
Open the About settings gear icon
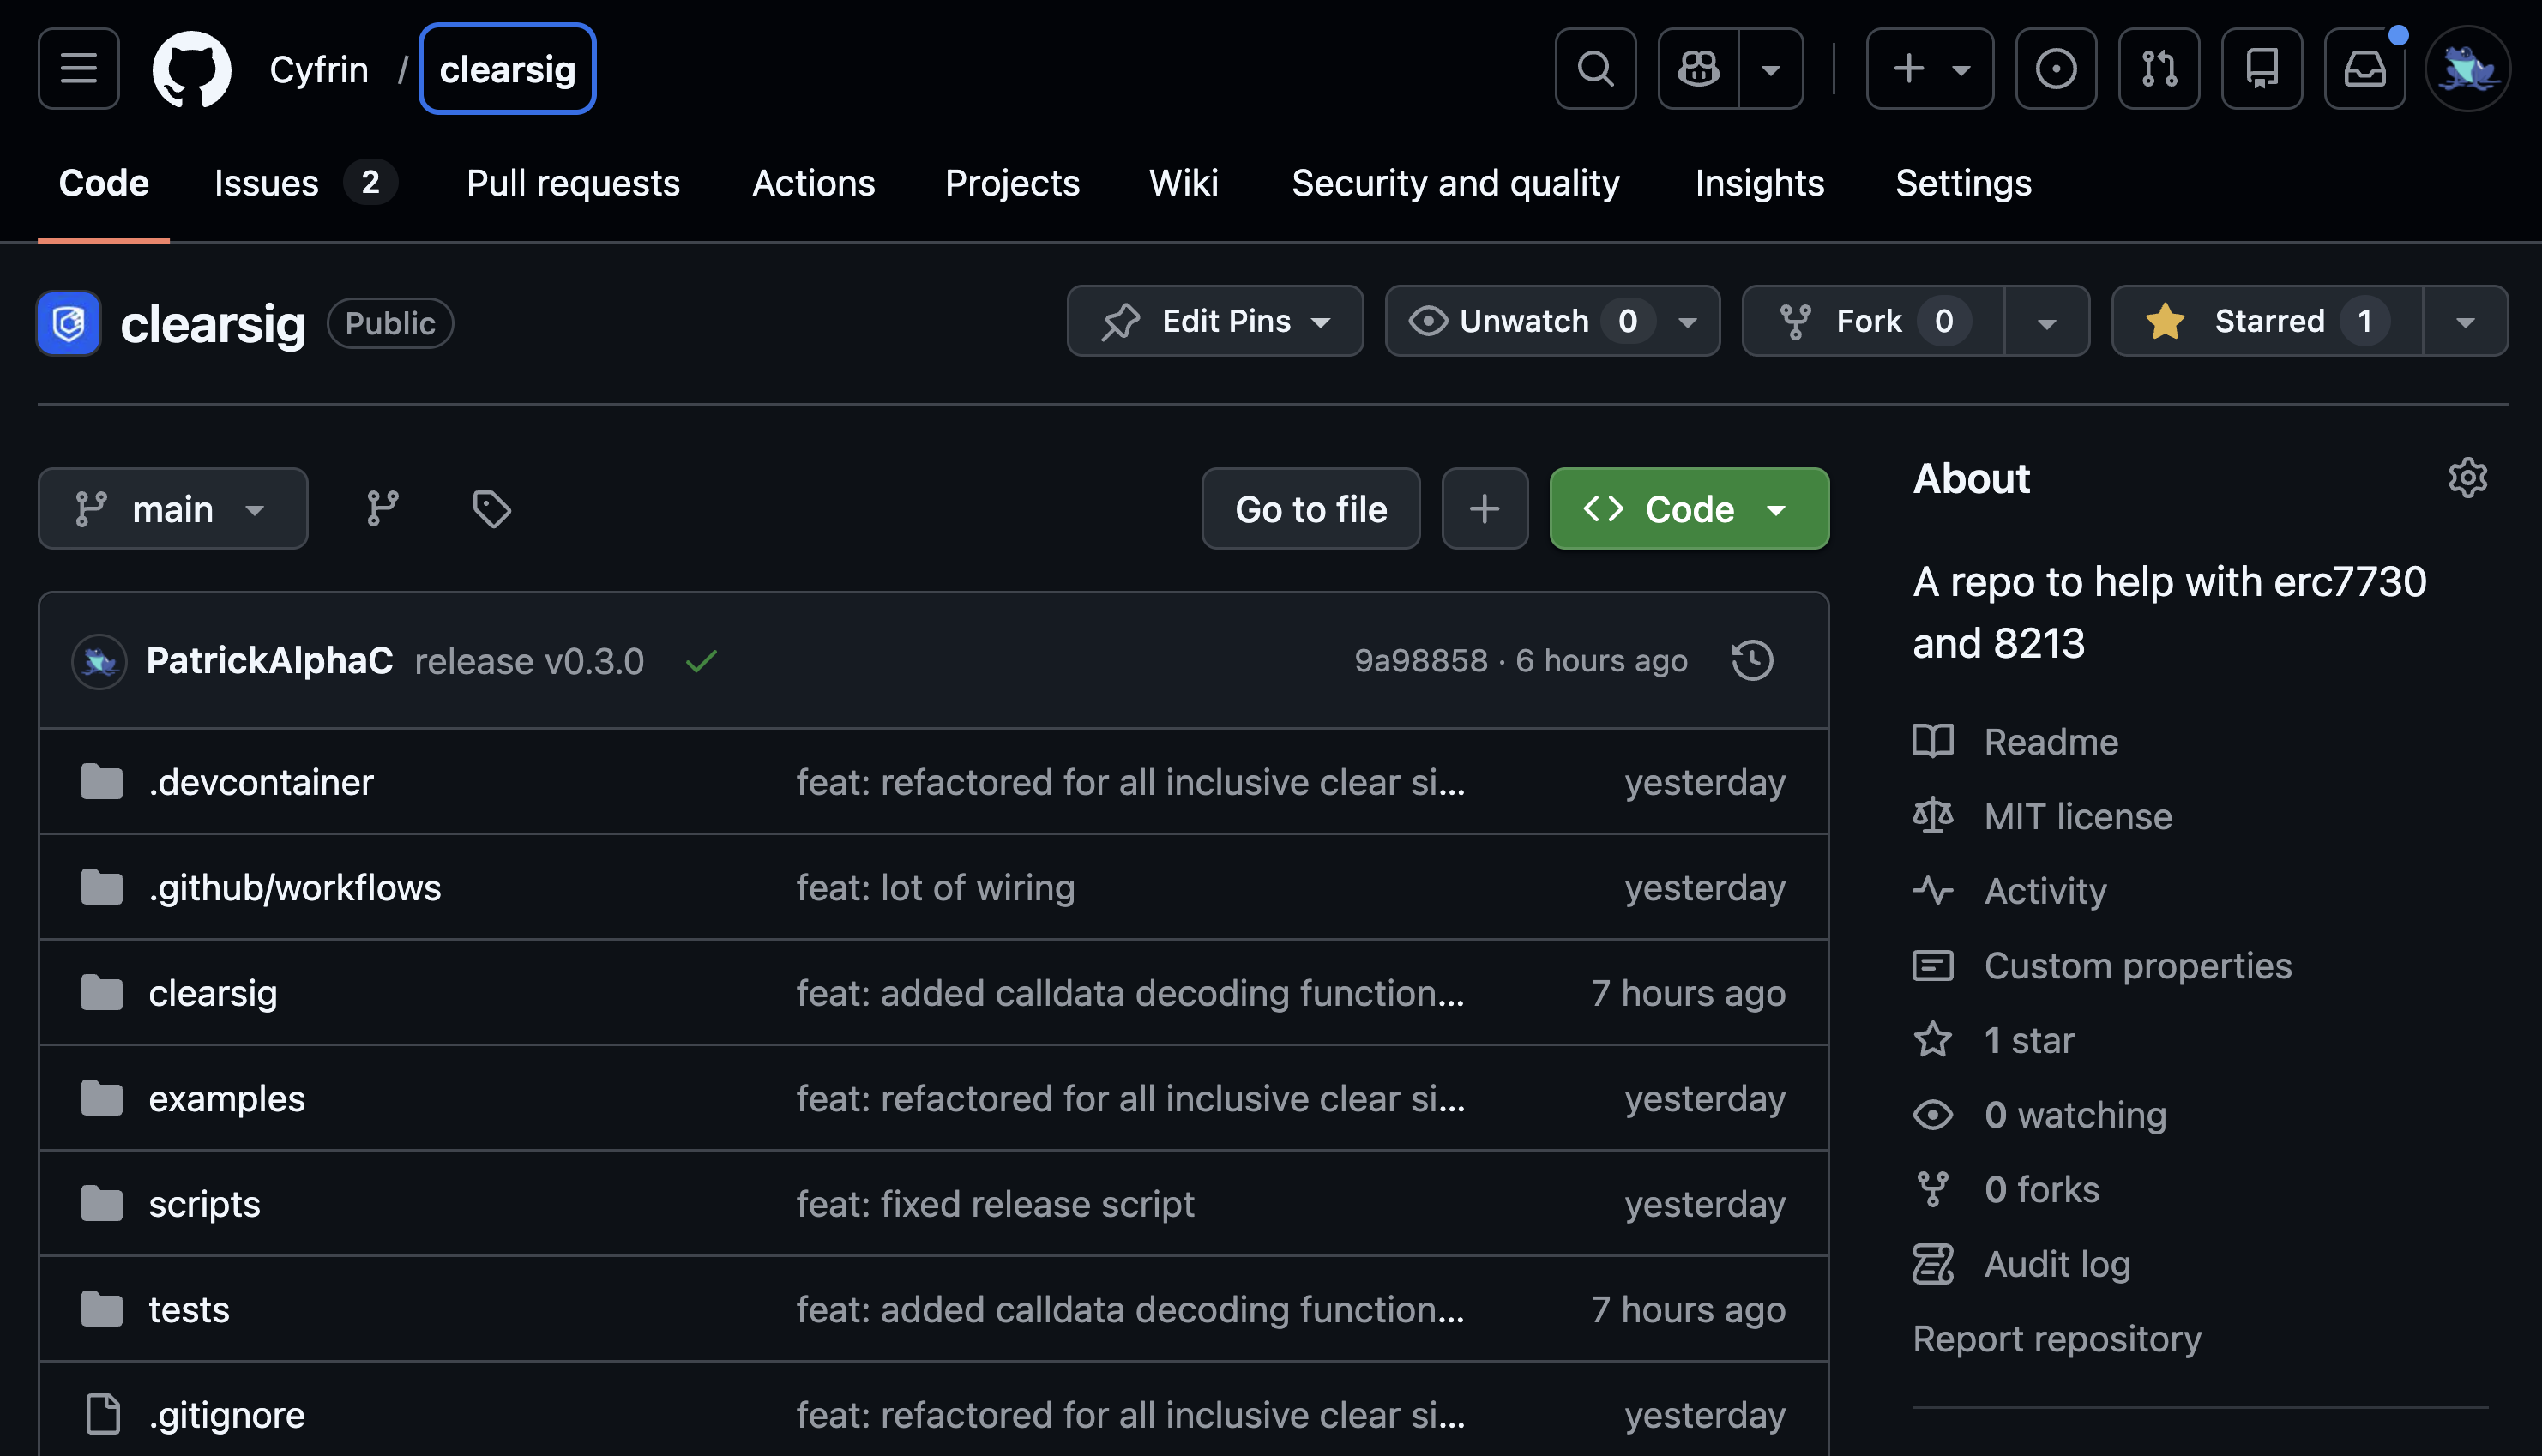click(2467, 478)
